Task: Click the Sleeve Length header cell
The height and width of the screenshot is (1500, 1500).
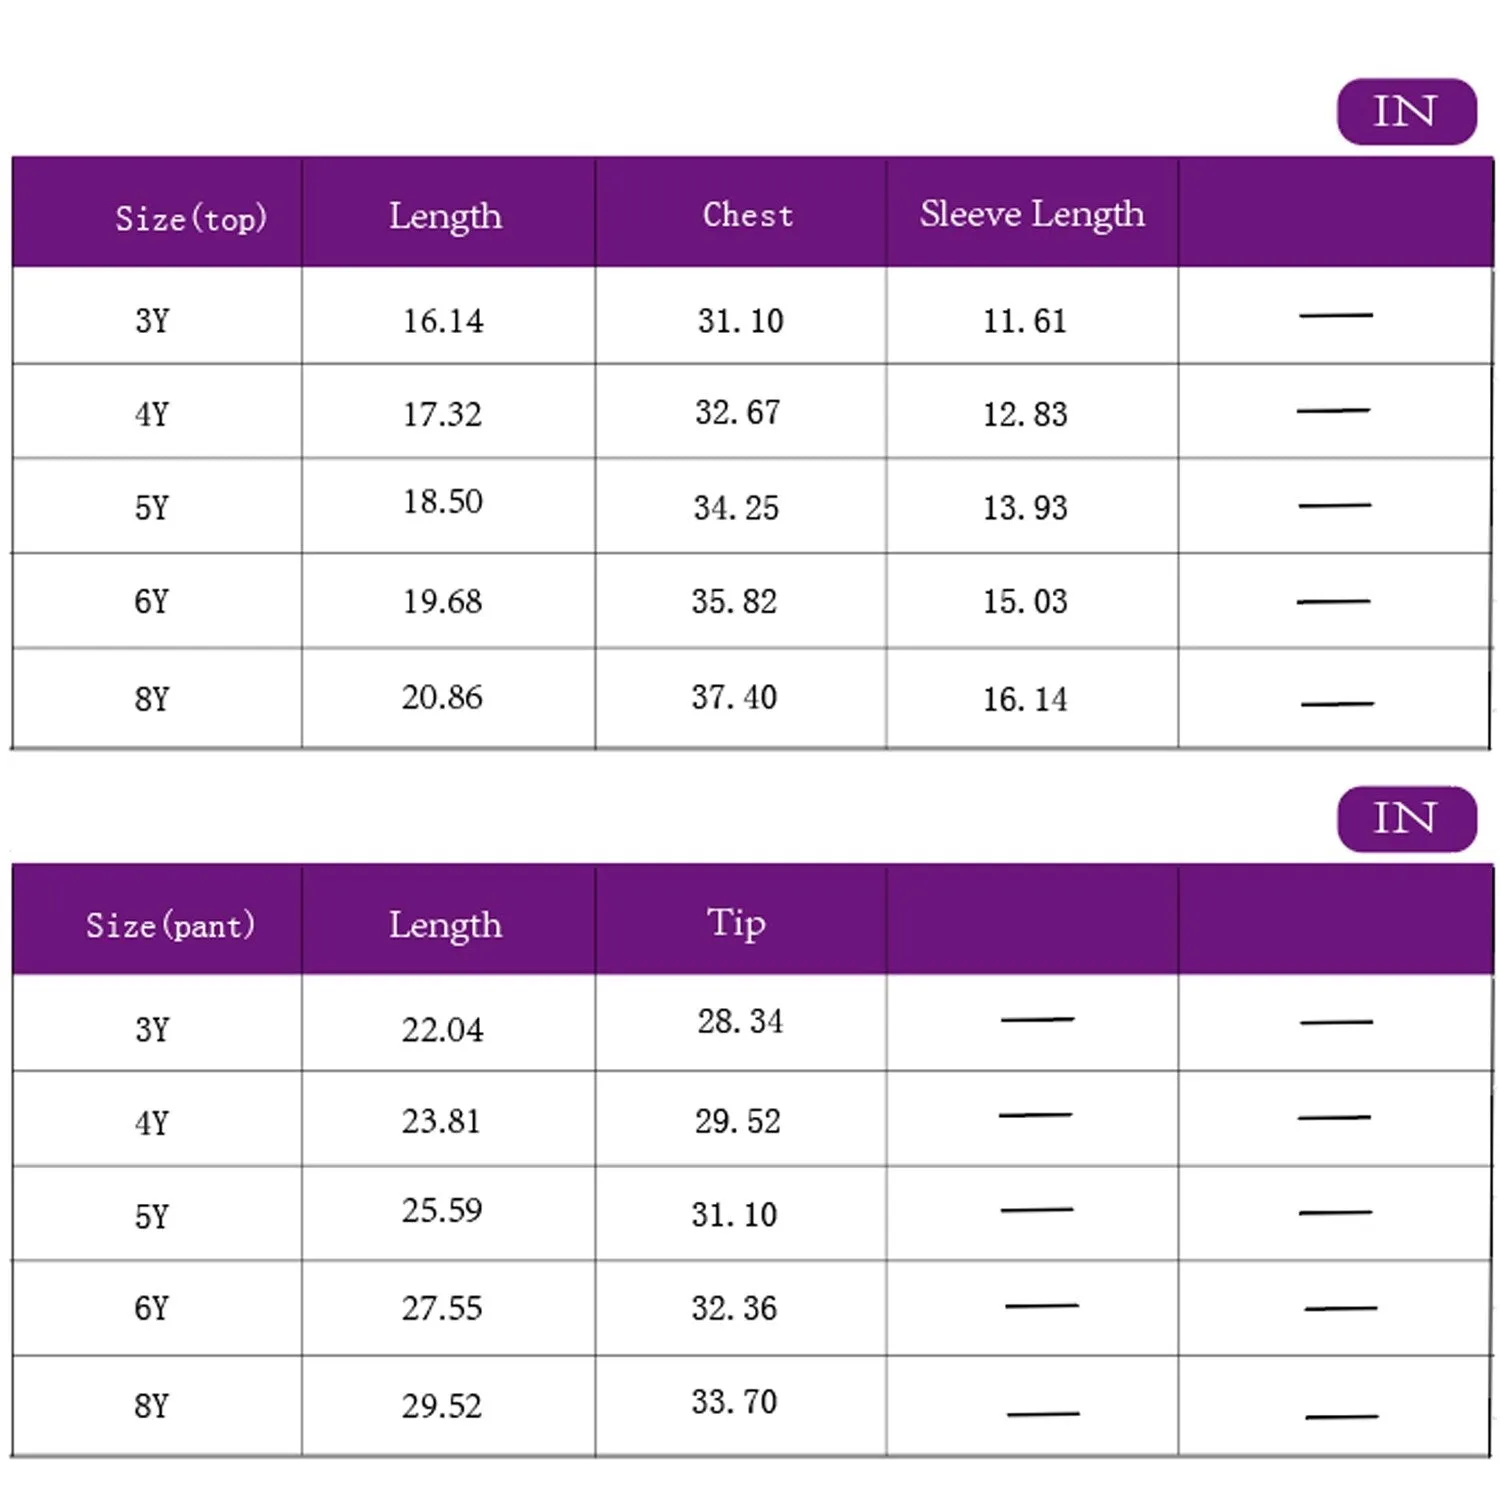Action: [1032, 214]
